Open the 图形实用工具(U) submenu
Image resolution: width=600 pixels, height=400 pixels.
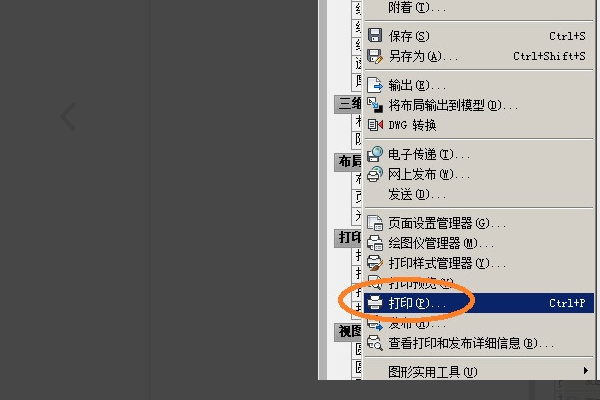point(478,371)
